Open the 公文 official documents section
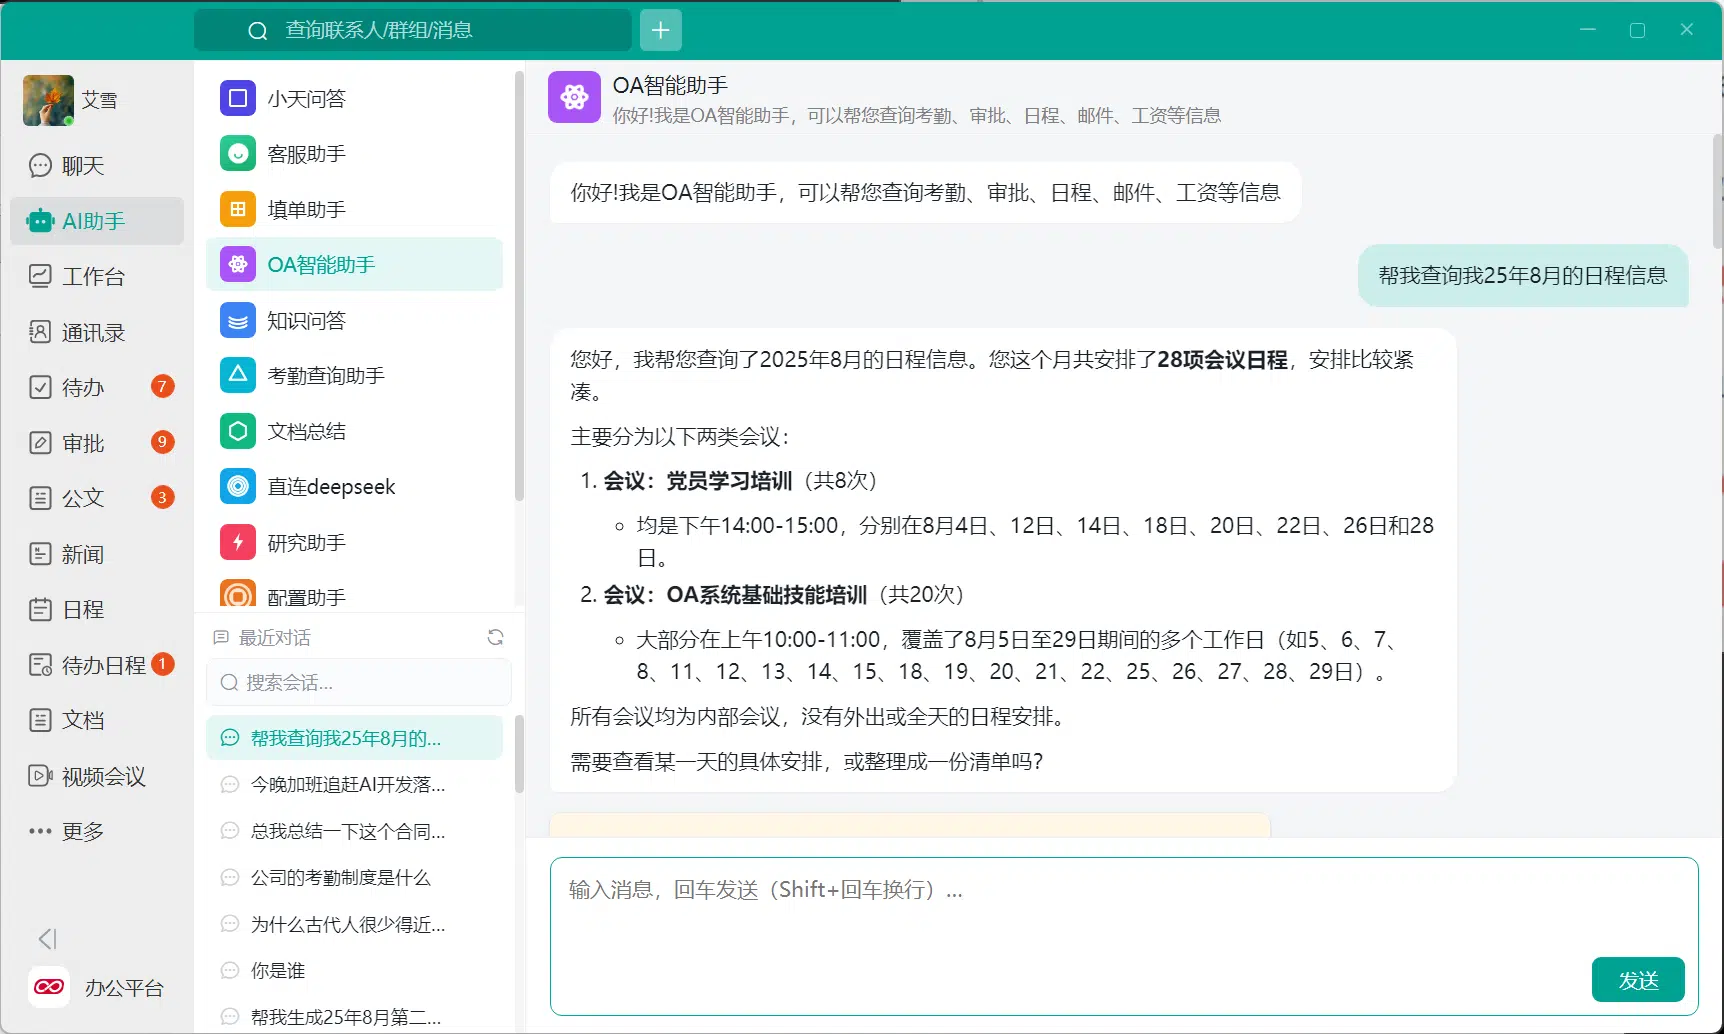Screen dimensions: 1724x1034 (97, 498)
